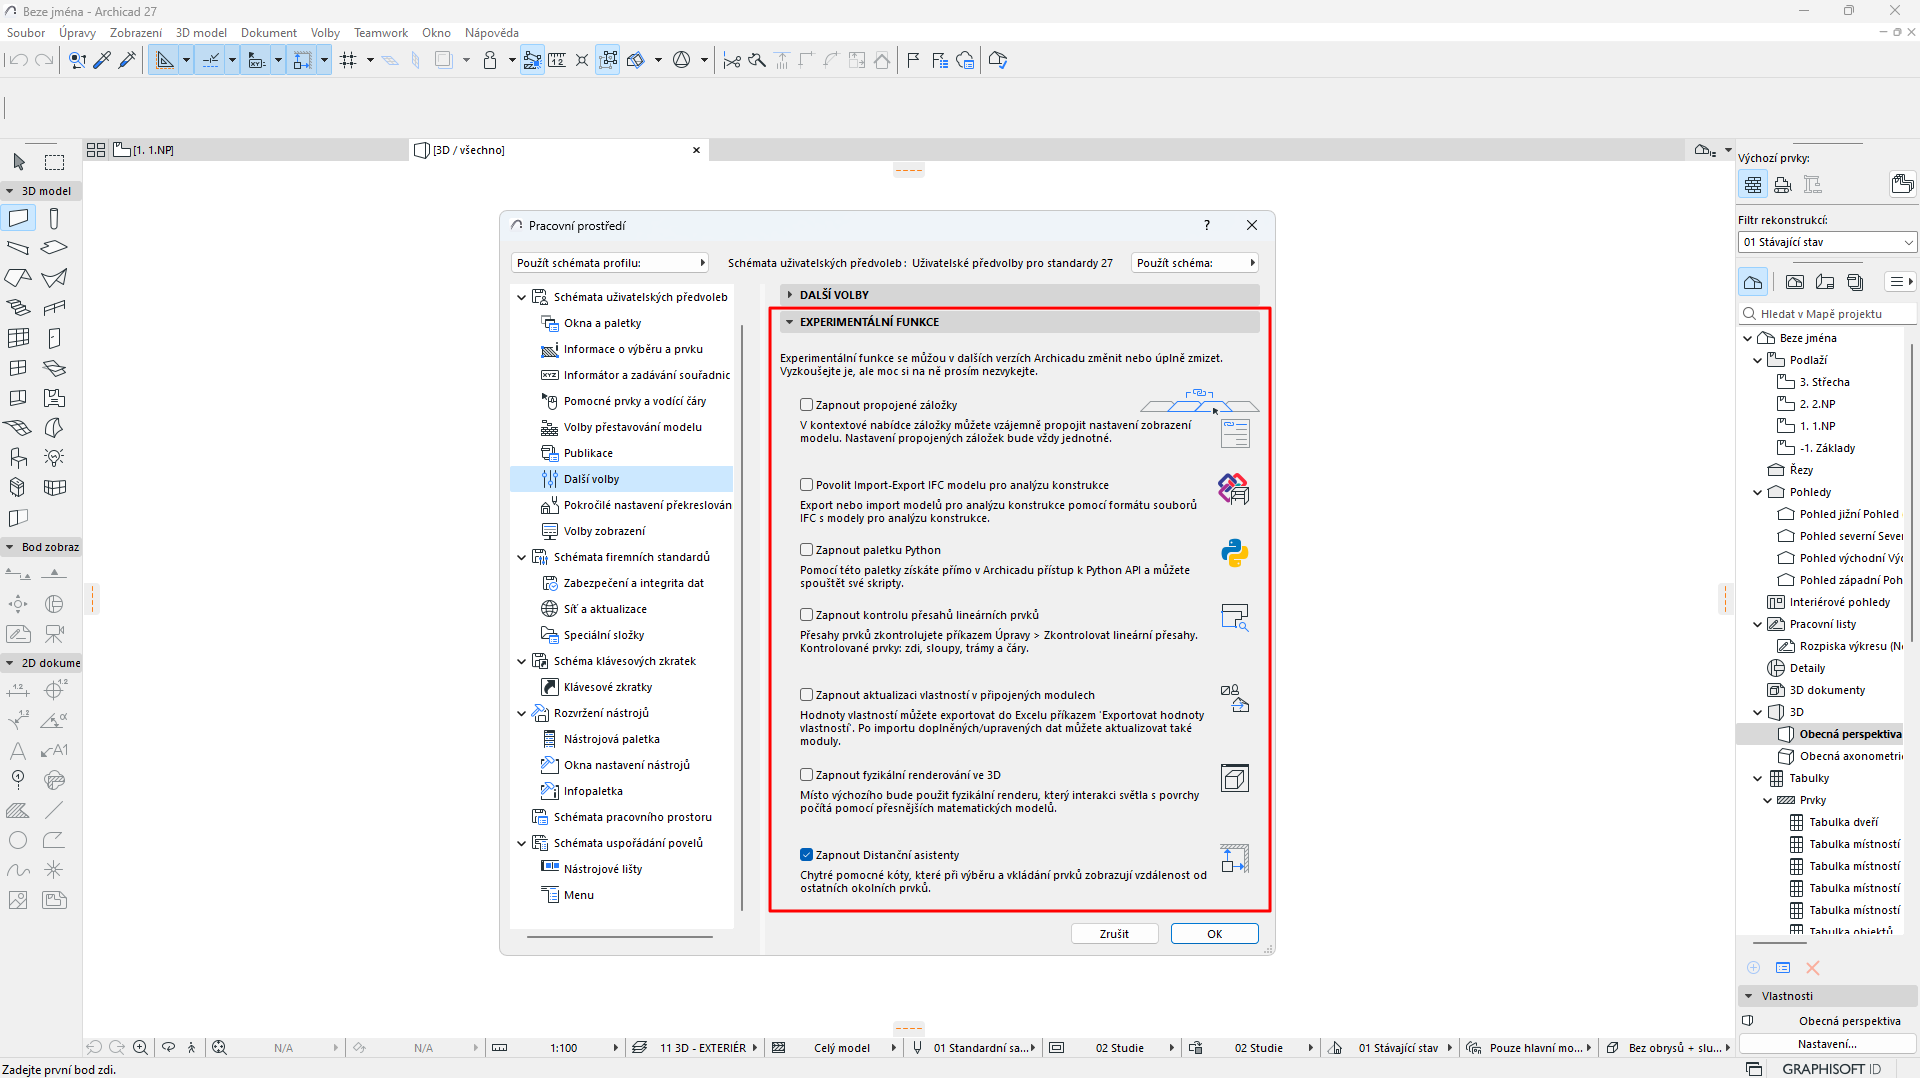
Task: Open the Dokument menu
Action: tap(268, 33)
